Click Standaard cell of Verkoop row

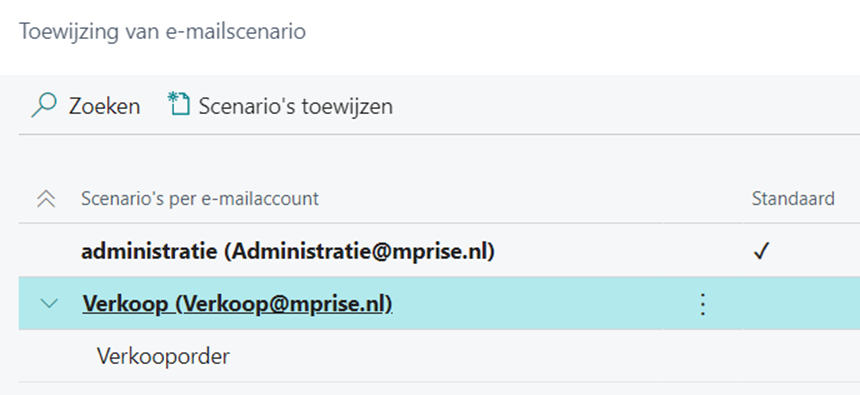801,303
